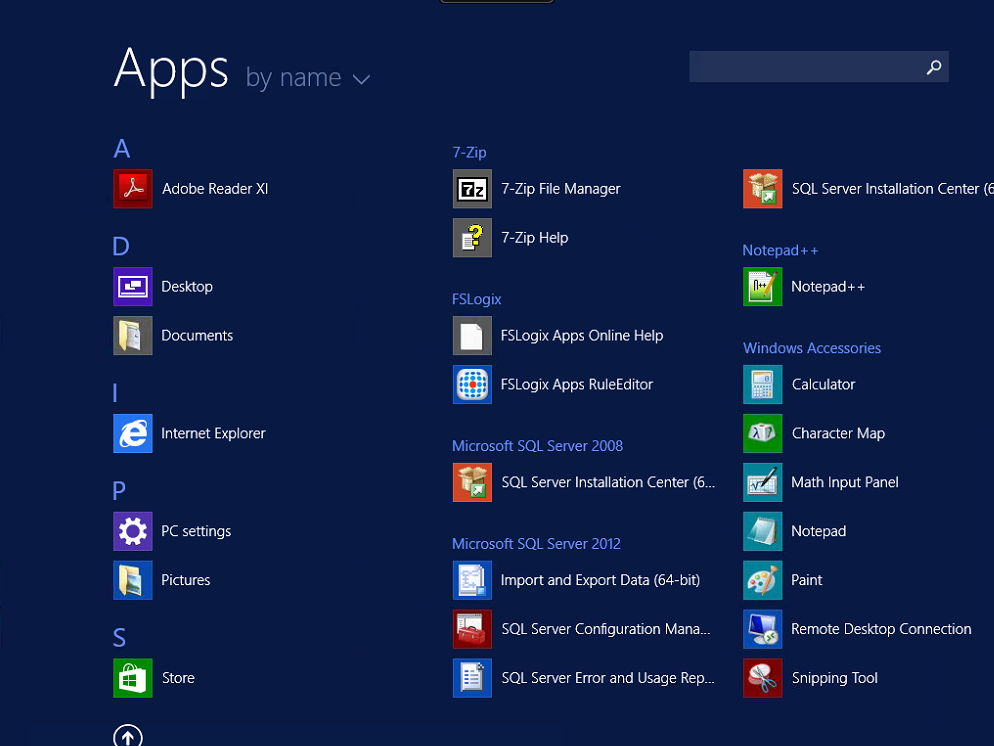This screenshot has height=746, width=994.
Task: Launch Remote Desktop Connection
Action: click(858, 629)
